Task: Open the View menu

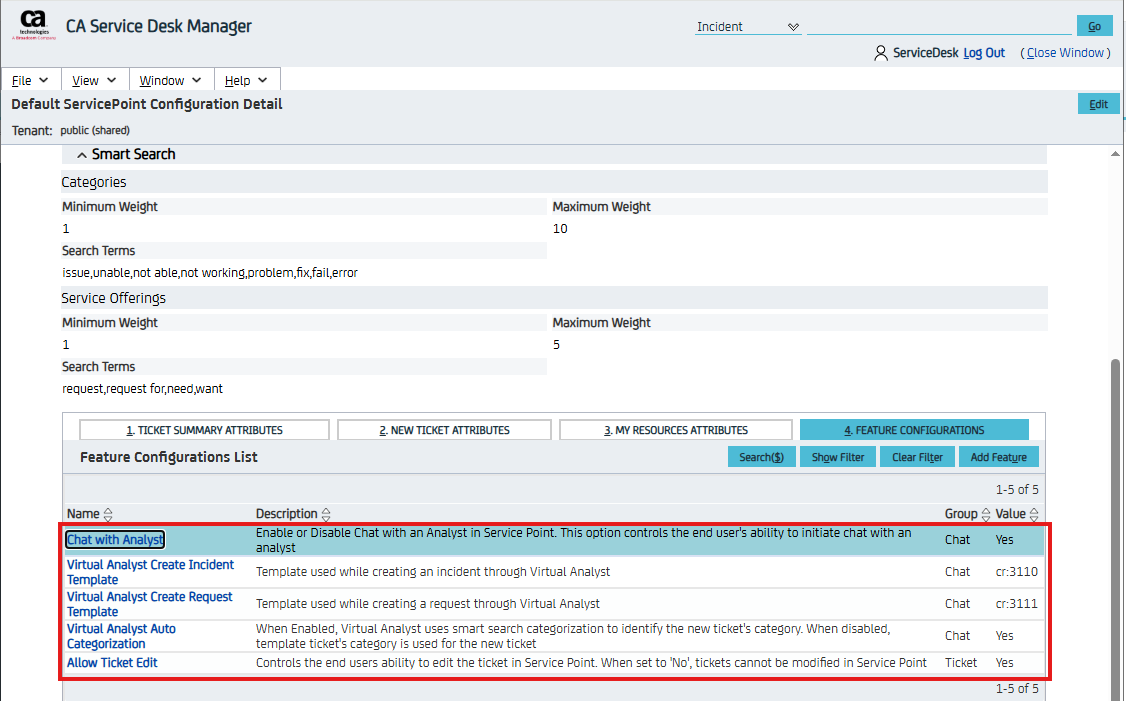Action: 94,80
